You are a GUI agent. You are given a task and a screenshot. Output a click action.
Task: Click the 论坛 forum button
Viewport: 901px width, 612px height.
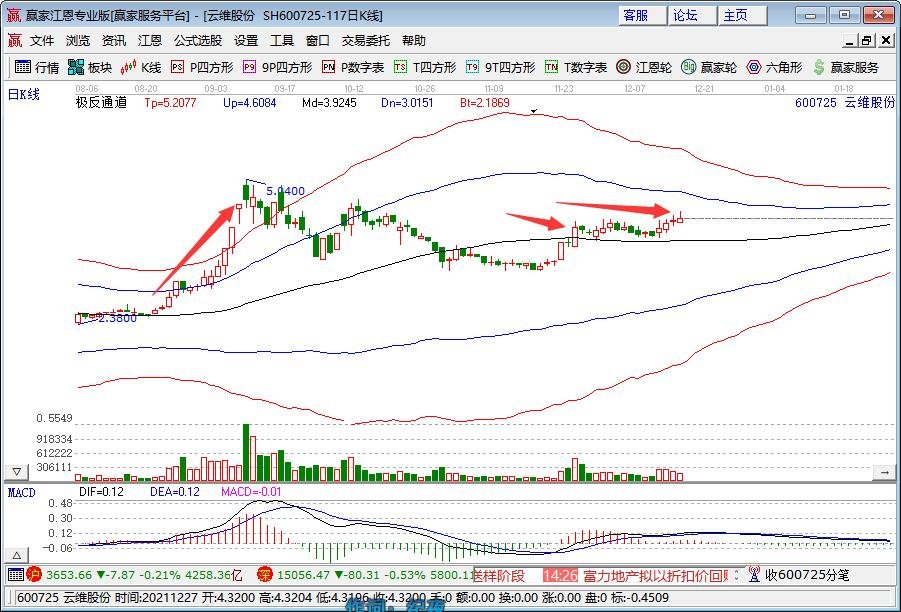tap(686, 15)
